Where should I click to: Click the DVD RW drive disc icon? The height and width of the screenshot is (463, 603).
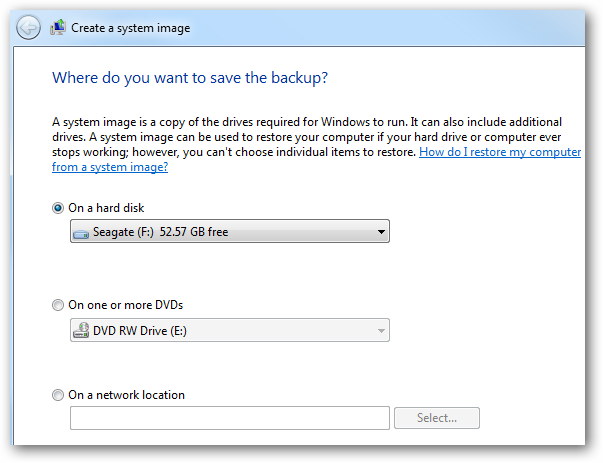point(80,331)
